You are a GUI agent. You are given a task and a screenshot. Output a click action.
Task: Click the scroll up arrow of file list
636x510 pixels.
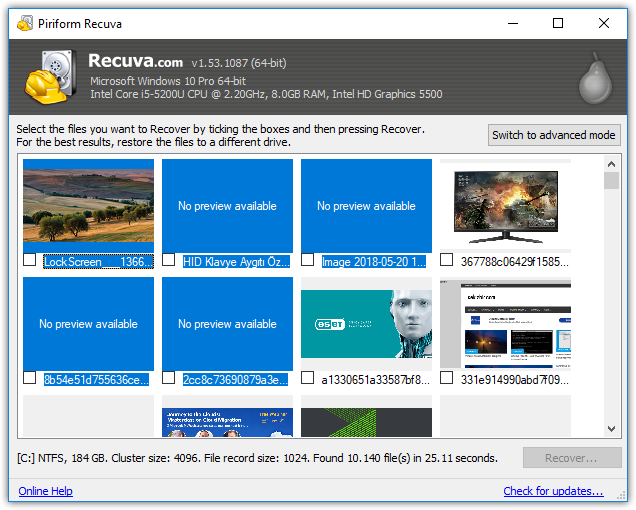611,164
